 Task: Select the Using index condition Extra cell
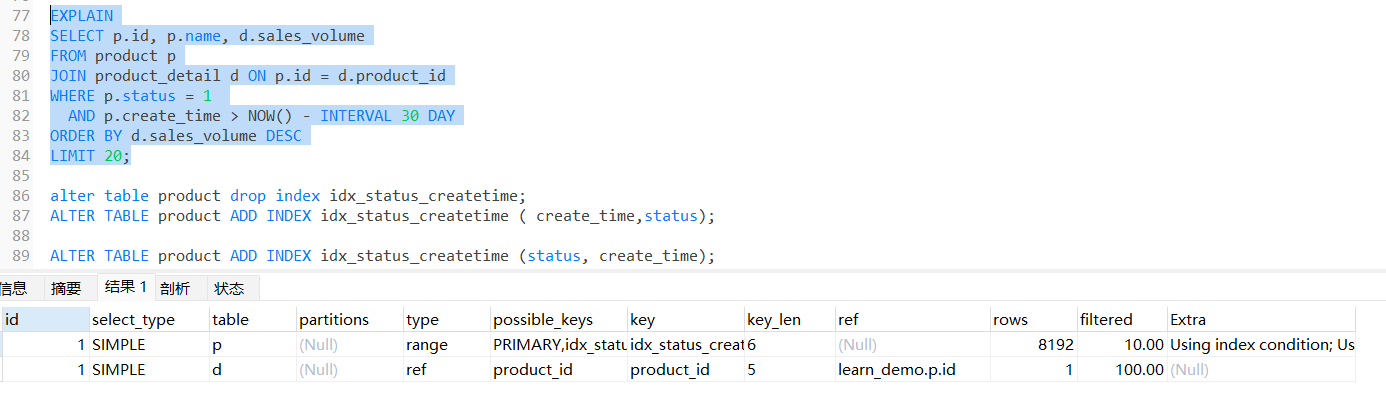pyautogui.click(x=1260, y=345)
